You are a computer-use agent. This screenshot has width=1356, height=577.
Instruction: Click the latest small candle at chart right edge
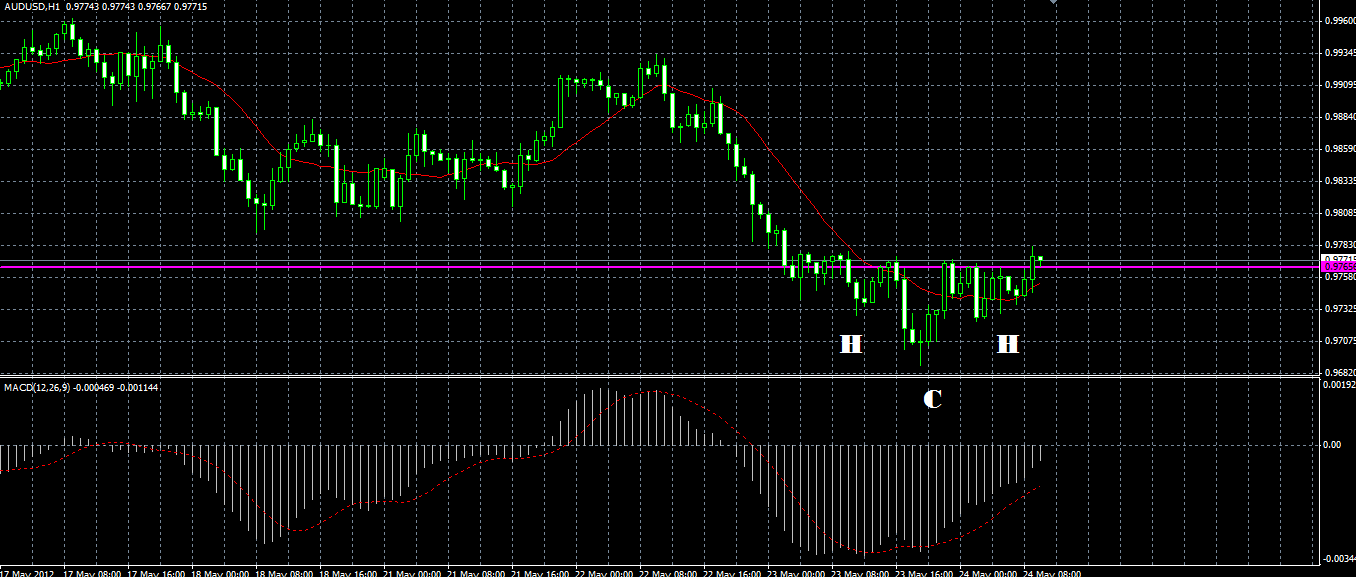1041,259
